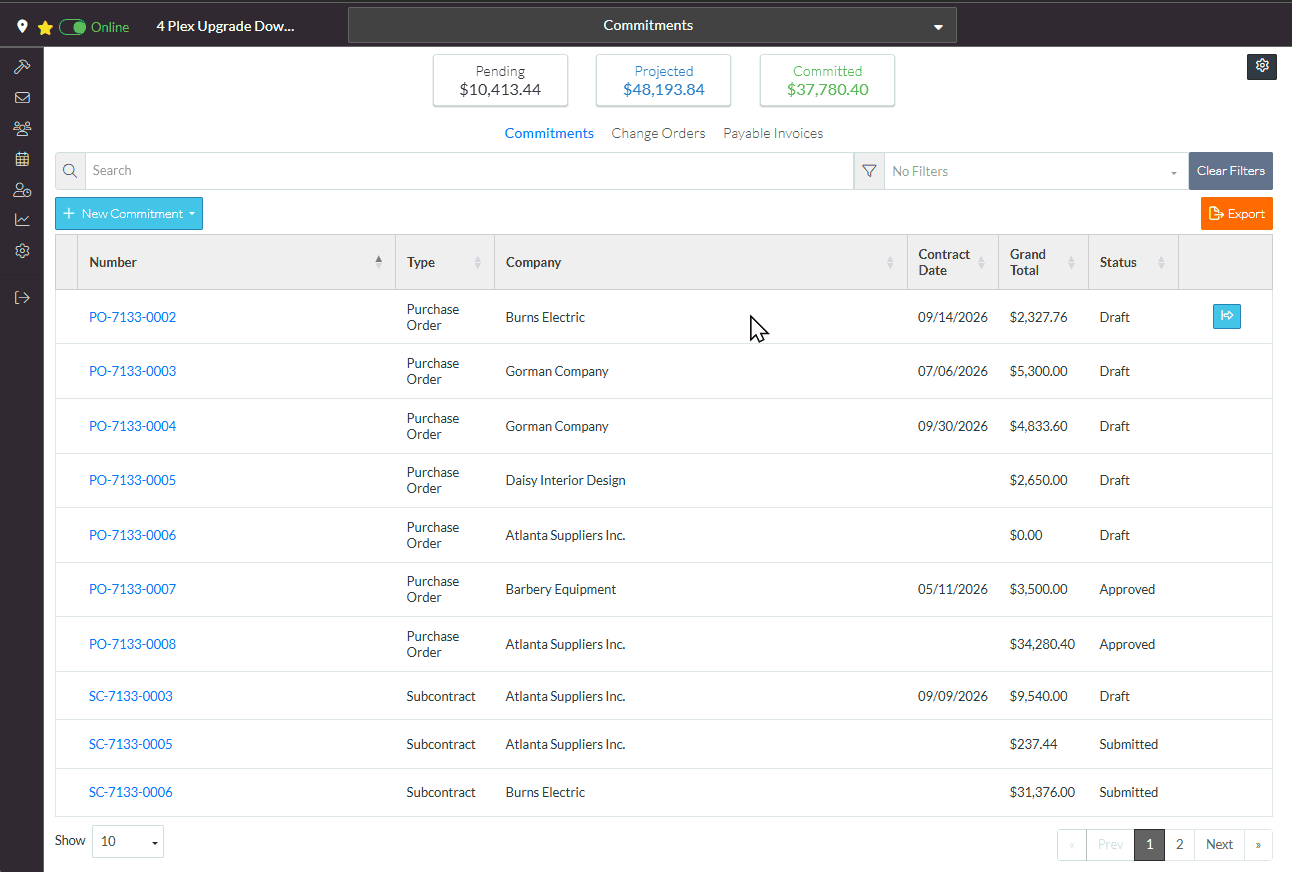The width and height of the screenshot is (1292, 872).
Task: Open the Show 10 rows dropdown
Action: click(128, 842)
